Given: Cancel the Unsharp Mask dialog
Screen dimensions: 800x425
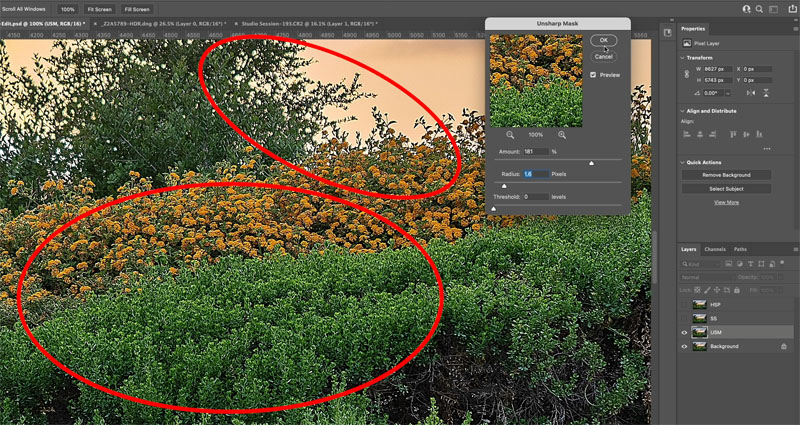Looking at the screenshot, I should pos(604,57).
